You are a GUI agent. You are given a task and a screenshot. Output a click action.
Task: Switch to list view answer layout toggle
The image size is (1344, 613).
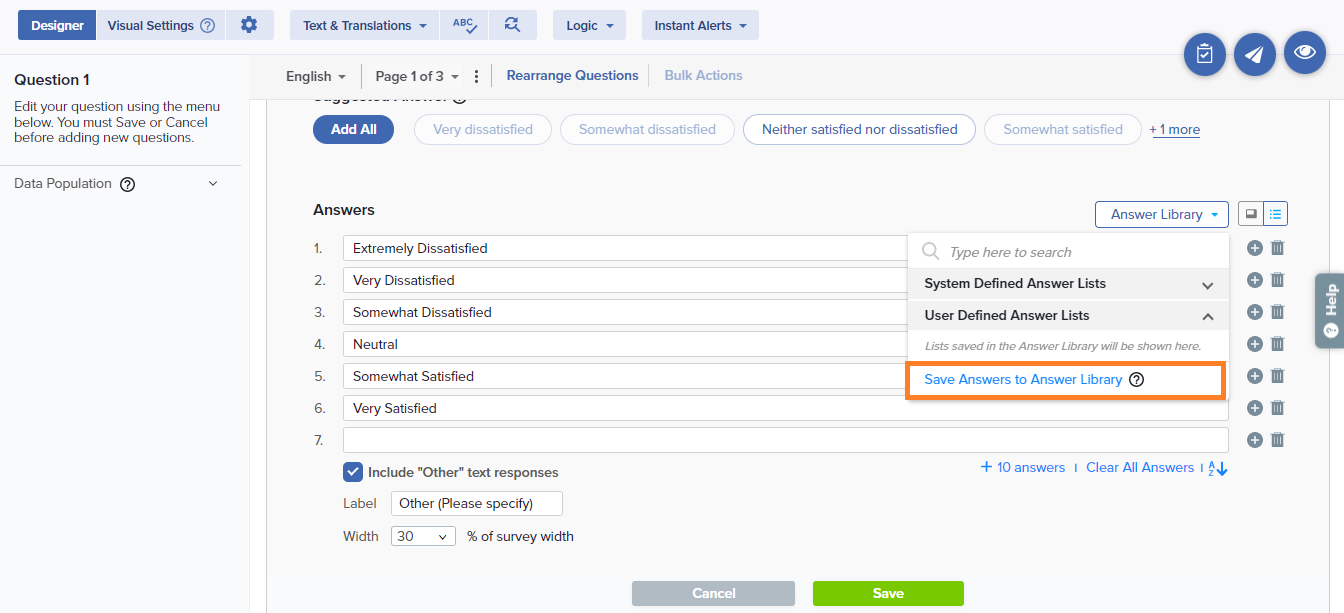point(1276,214)
